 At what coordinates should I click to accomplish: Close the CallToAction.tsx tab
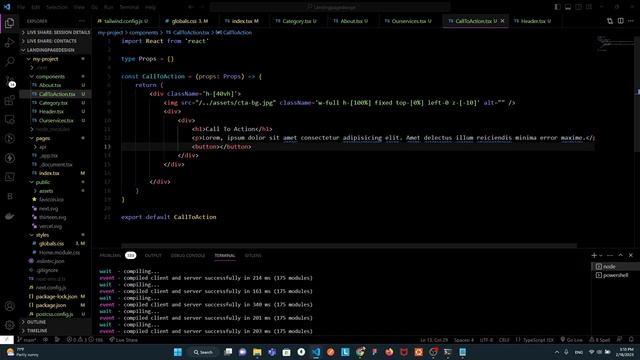[502, 21]
